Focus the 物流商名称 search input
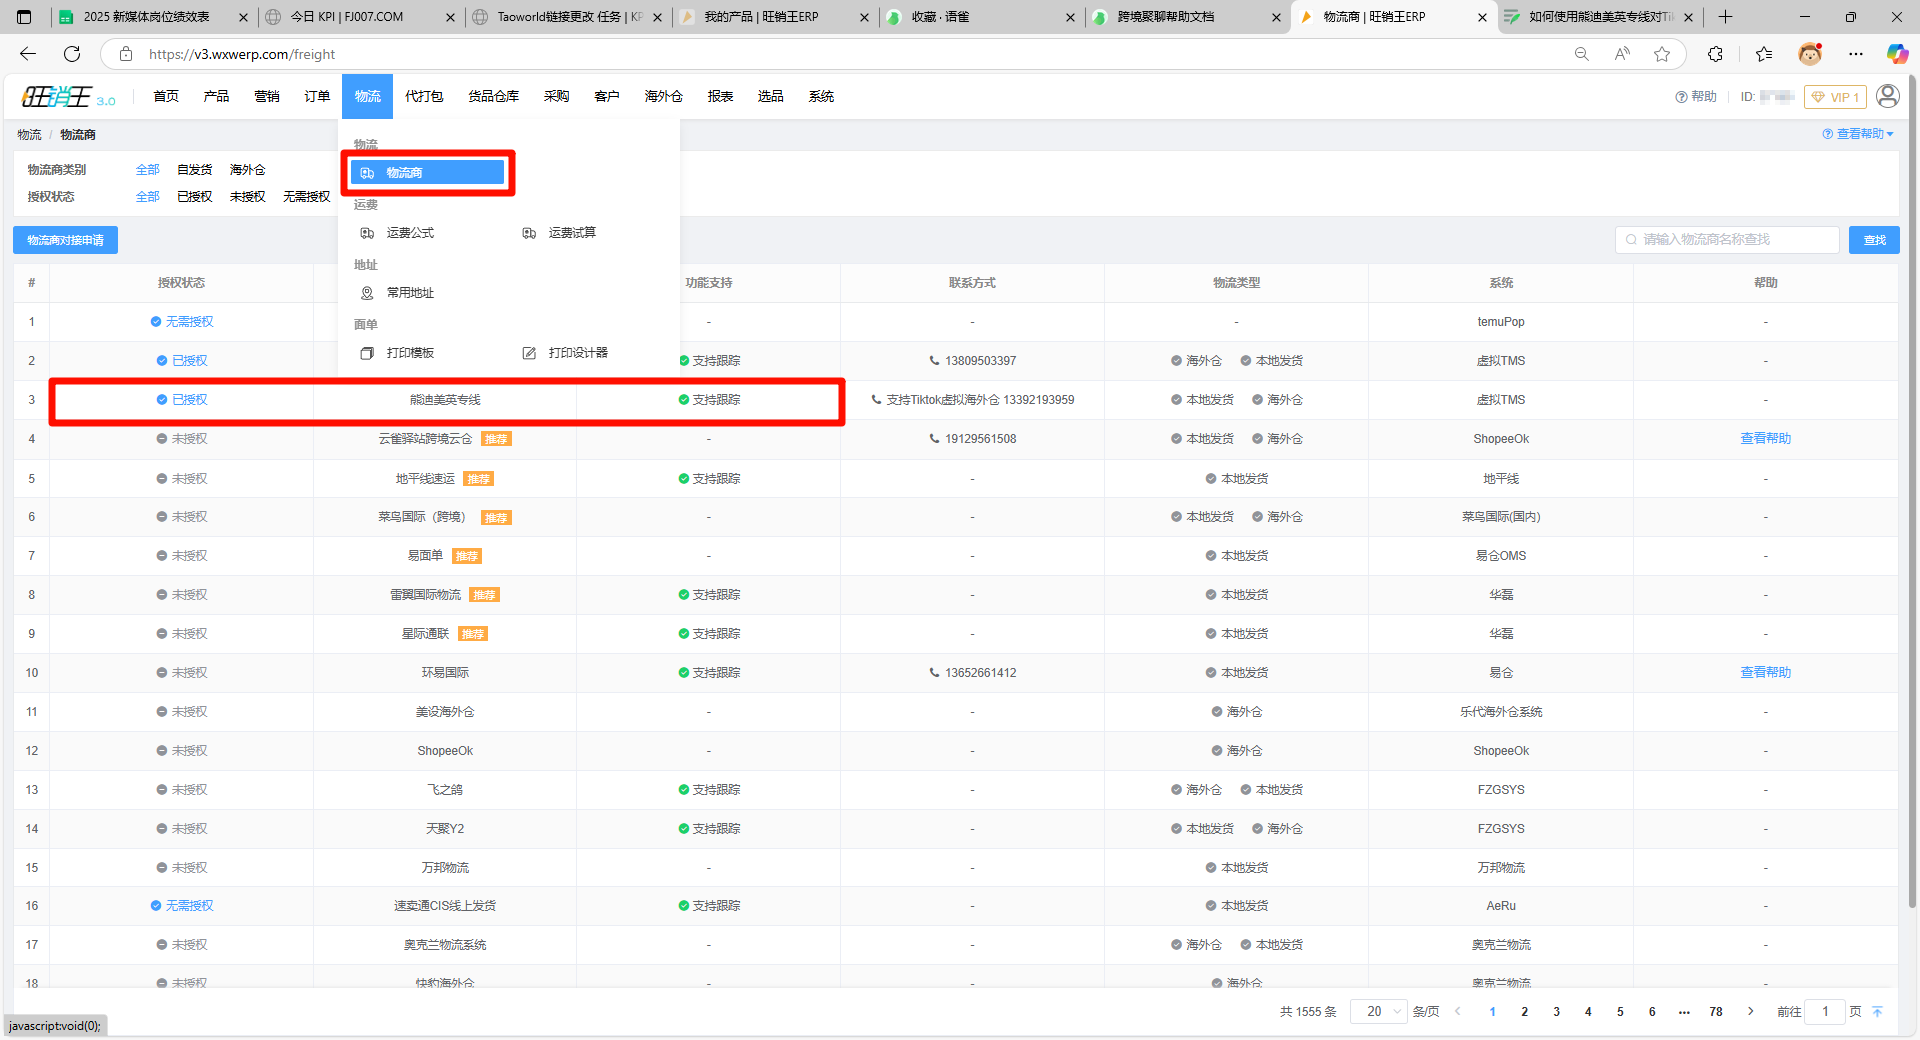The width and height of the screenshot is (1920, 1040). (x=1727, y=240)
